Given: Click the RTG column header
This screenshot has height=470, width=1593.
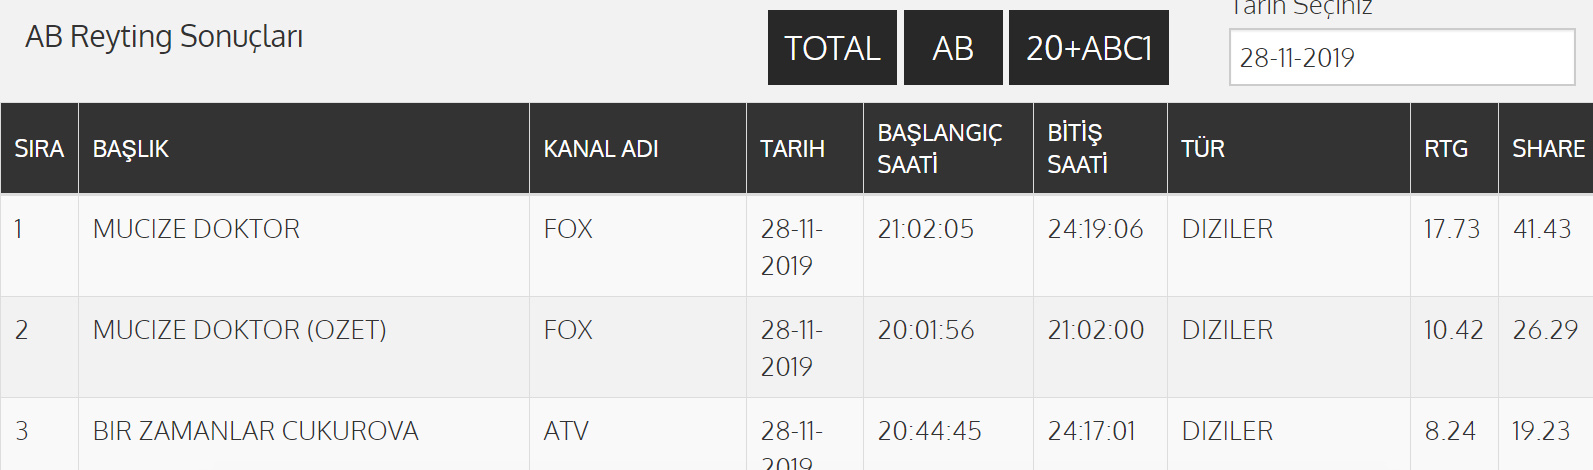Looking at the screenshot, I should (x=1446, y=149).
